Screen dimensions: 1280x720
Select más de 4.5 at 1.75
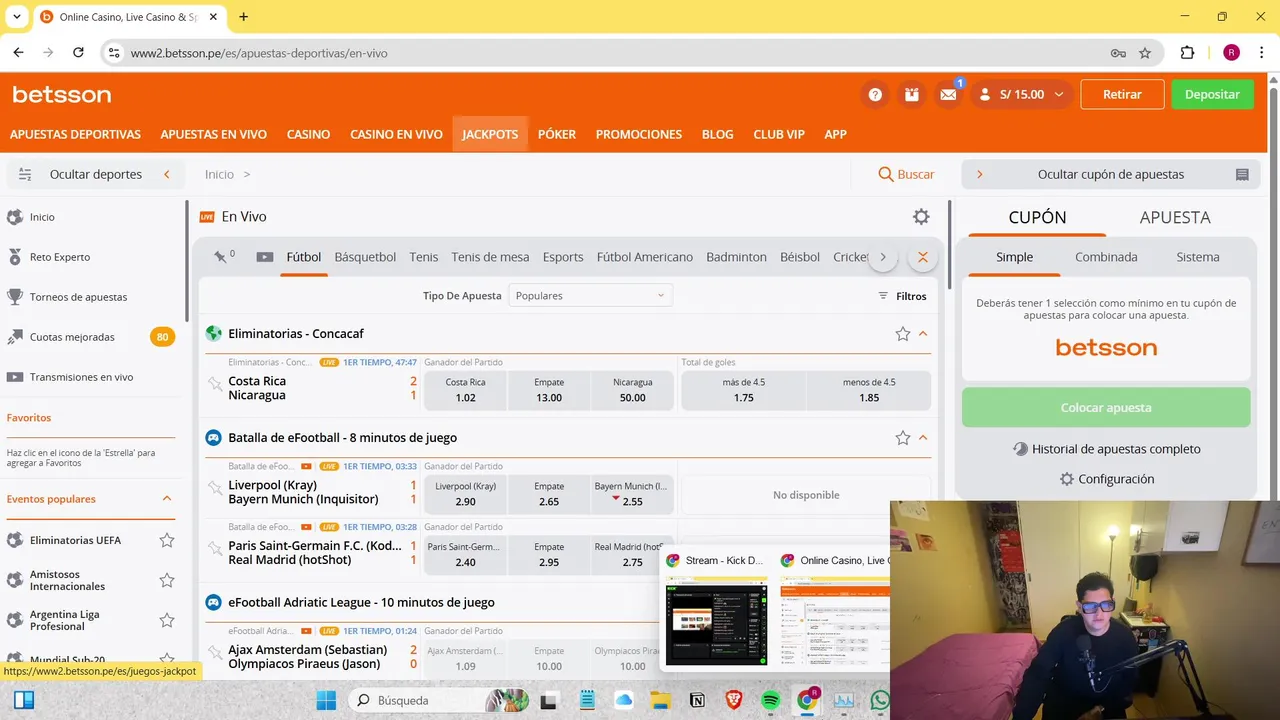click(x=744, y=390)
